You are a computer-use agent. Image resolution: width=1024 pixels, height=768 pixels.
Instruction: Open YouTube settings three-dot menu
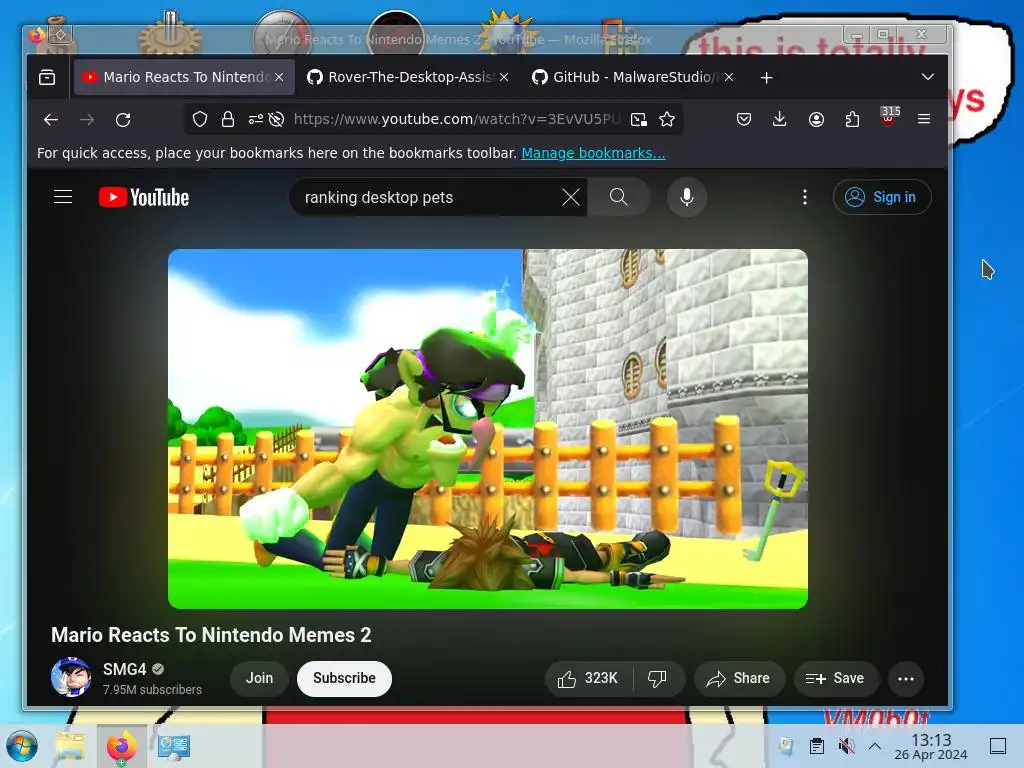pyautogui.click(x=805, y=197)
